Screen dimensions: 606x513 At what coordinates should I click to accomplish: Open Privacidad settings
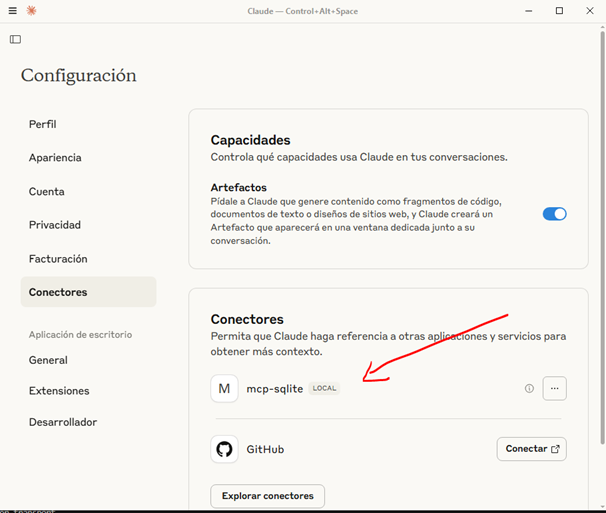click(55, 225)
